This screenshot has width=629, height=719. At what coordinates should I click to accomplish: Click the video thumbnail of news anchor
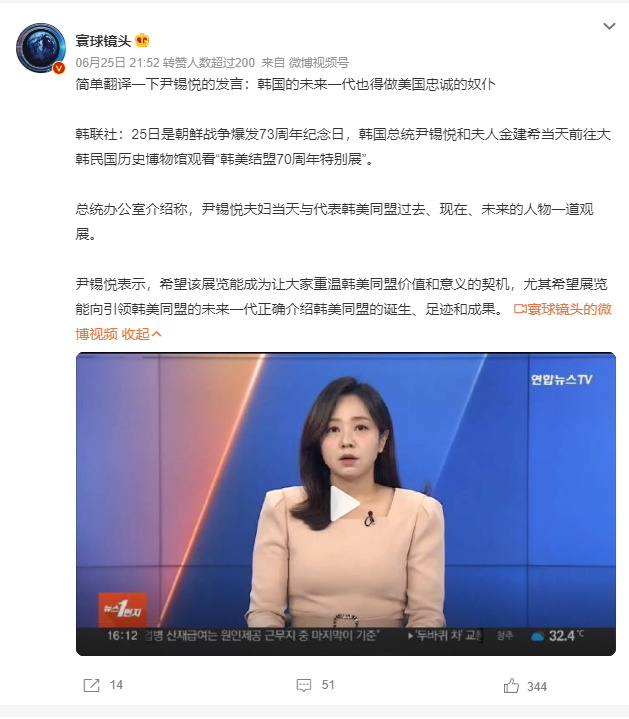click(346, 503)
